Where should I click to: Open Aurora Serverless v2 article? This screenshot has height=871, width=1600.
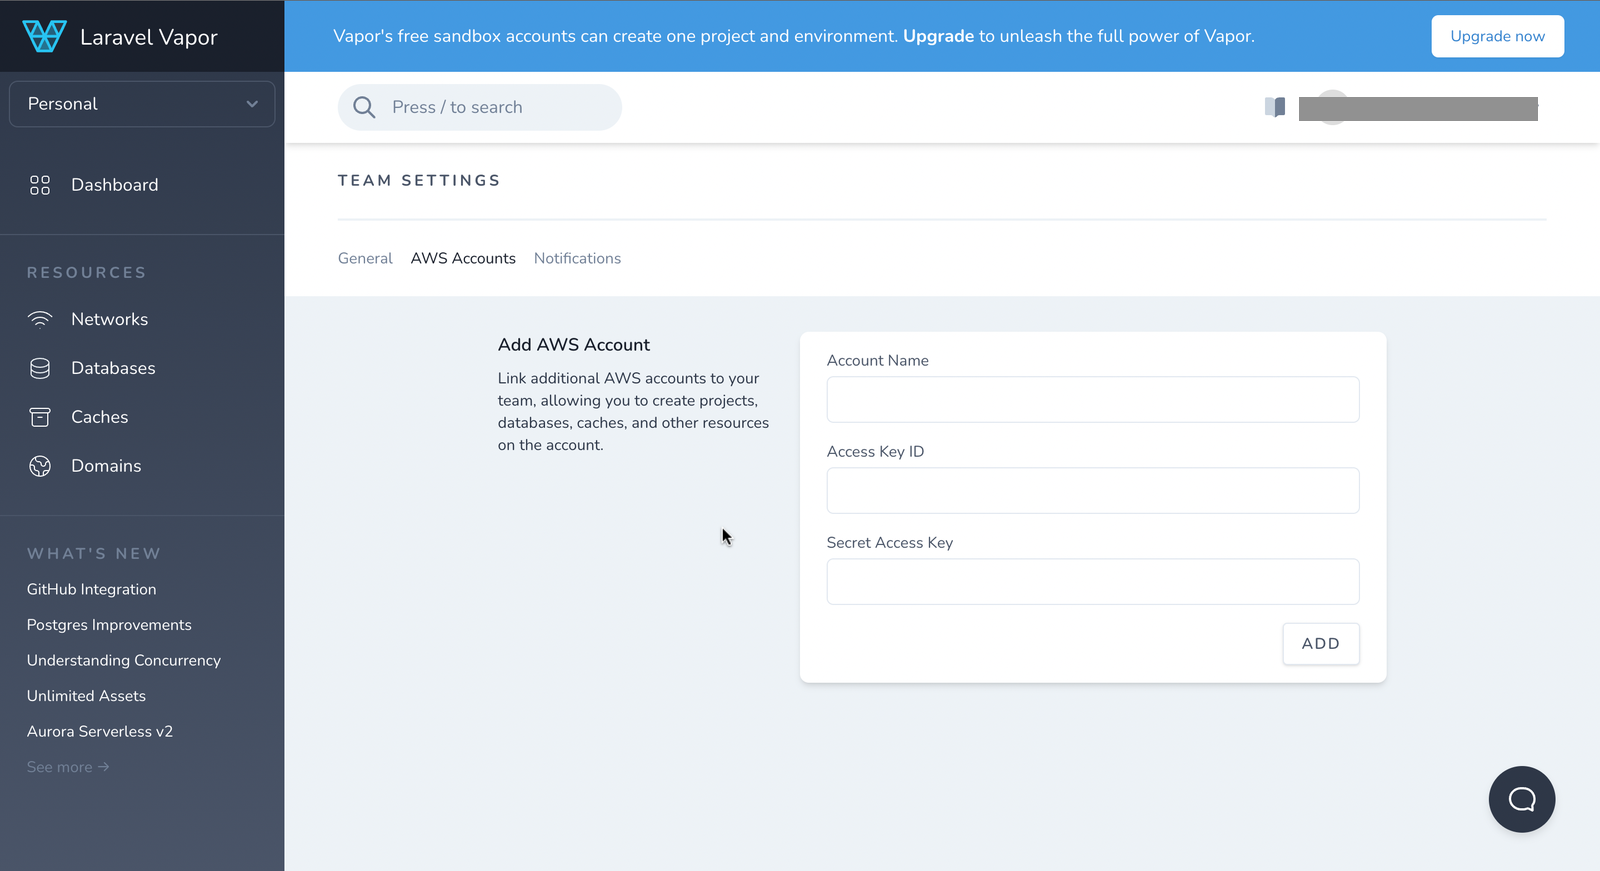point(100,731)
